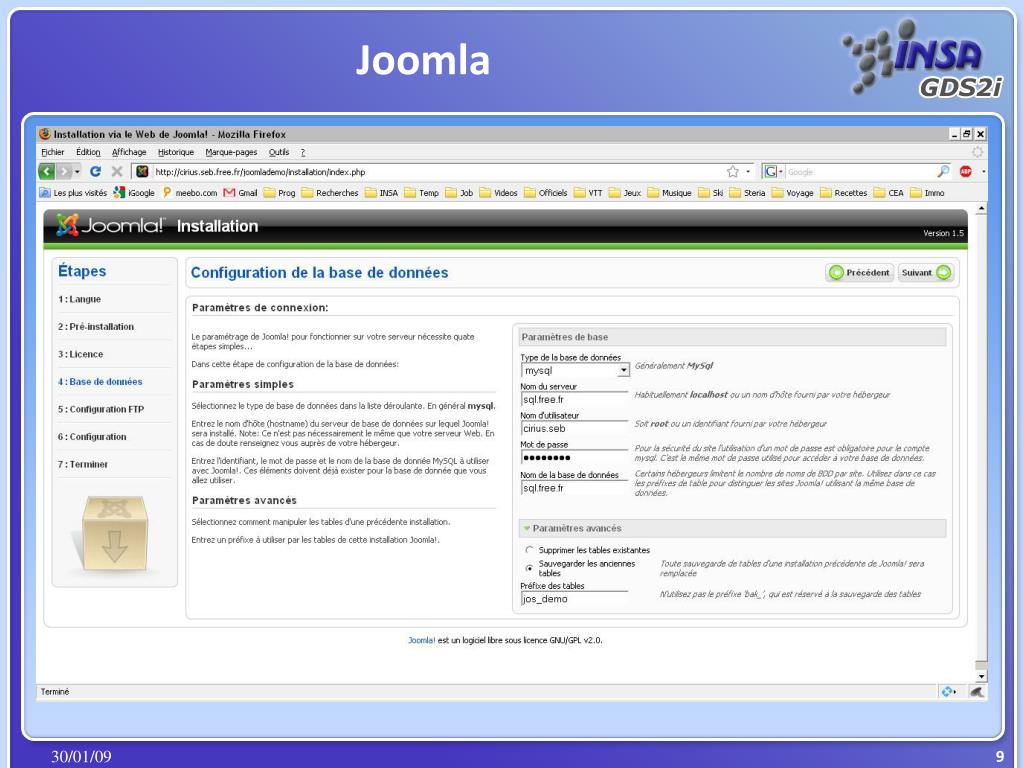Click step '1 : Langue'
The height and width of the screenshot is (768, 1024).
click(80, 299)
